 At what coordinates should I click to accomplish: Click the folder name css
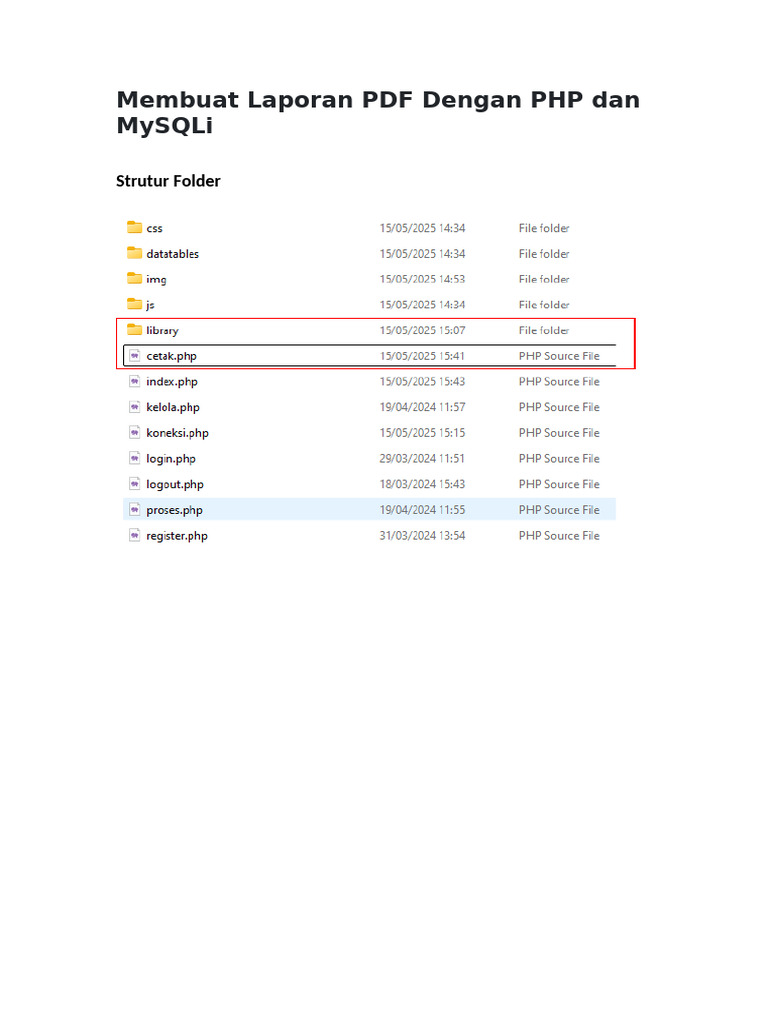click(x=154, y=229)
